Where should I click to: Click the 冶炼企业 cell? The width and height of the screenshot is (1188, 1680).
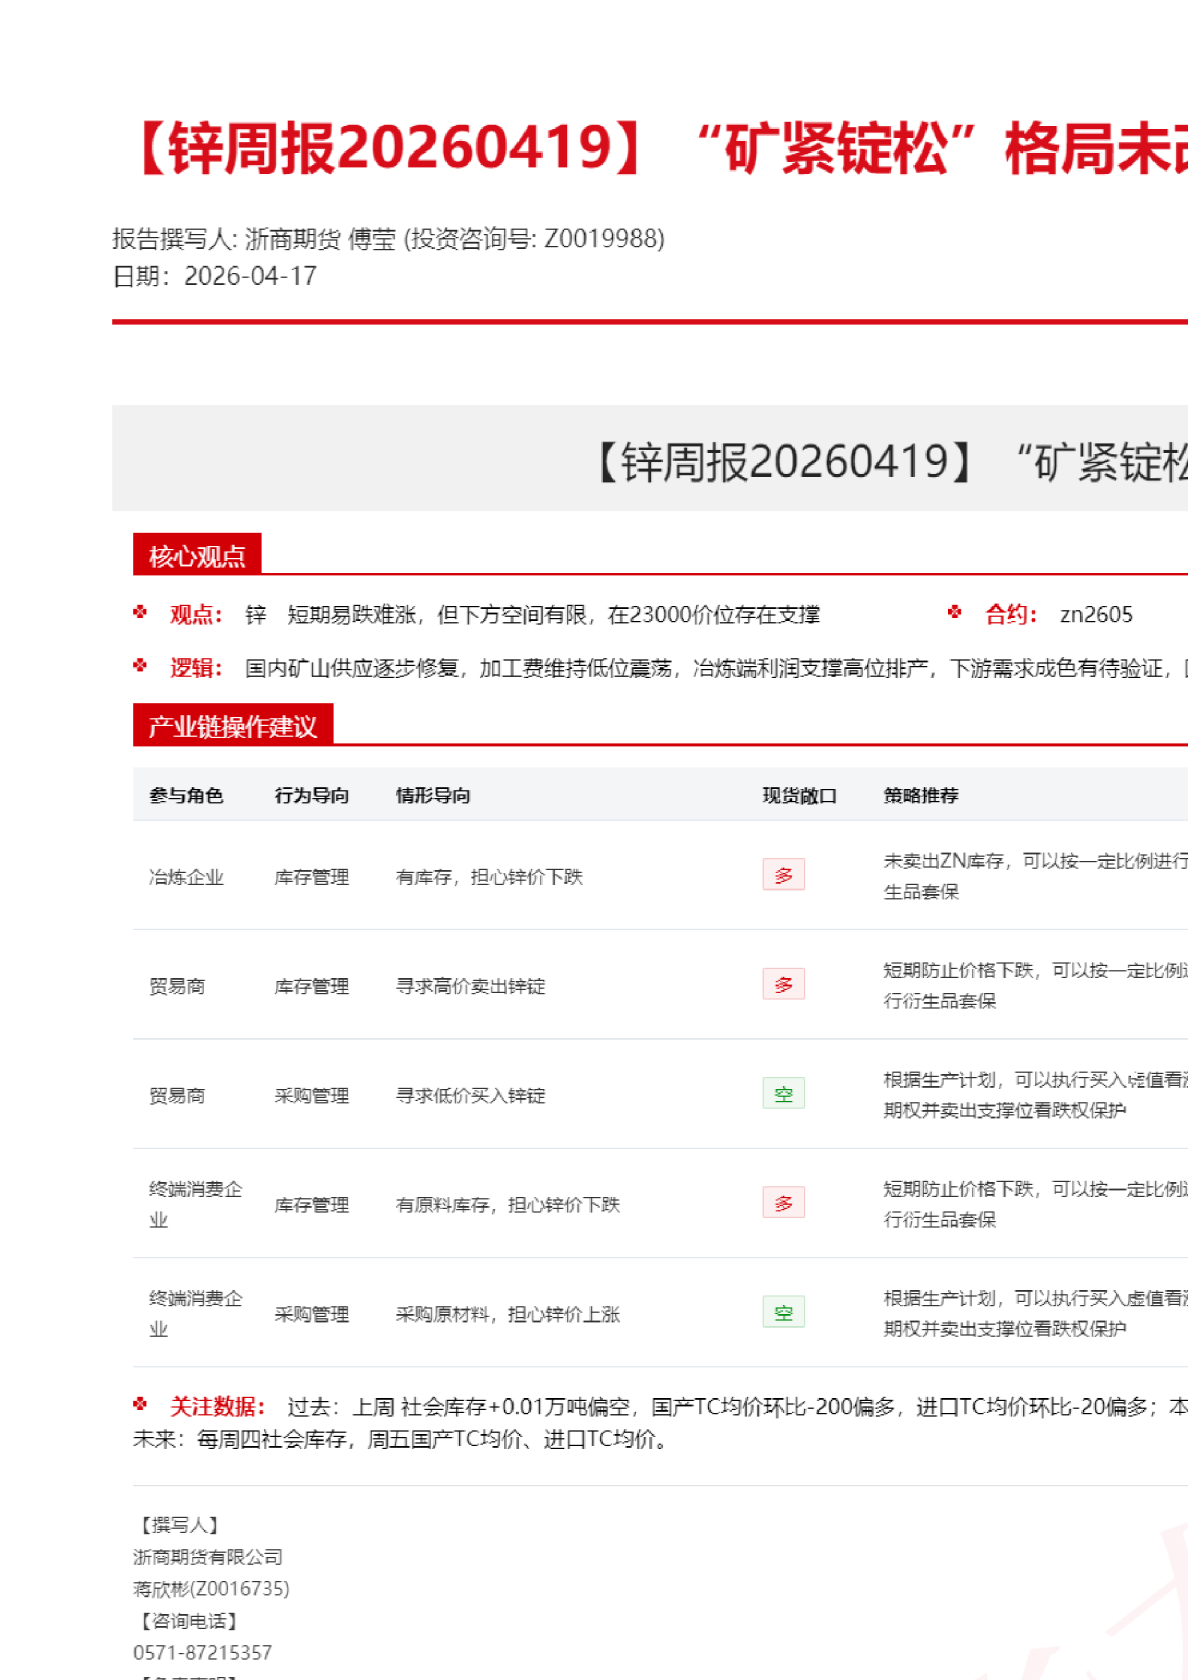coord(186,877)
